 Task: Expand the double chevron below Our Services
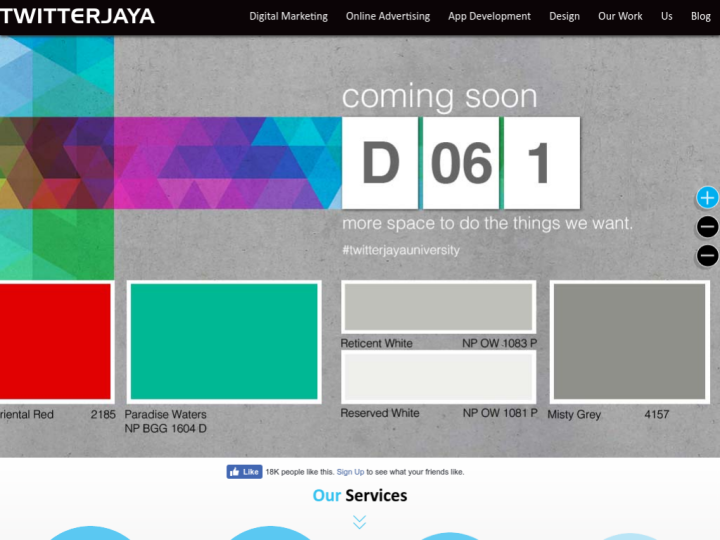(x=359, y=522)
